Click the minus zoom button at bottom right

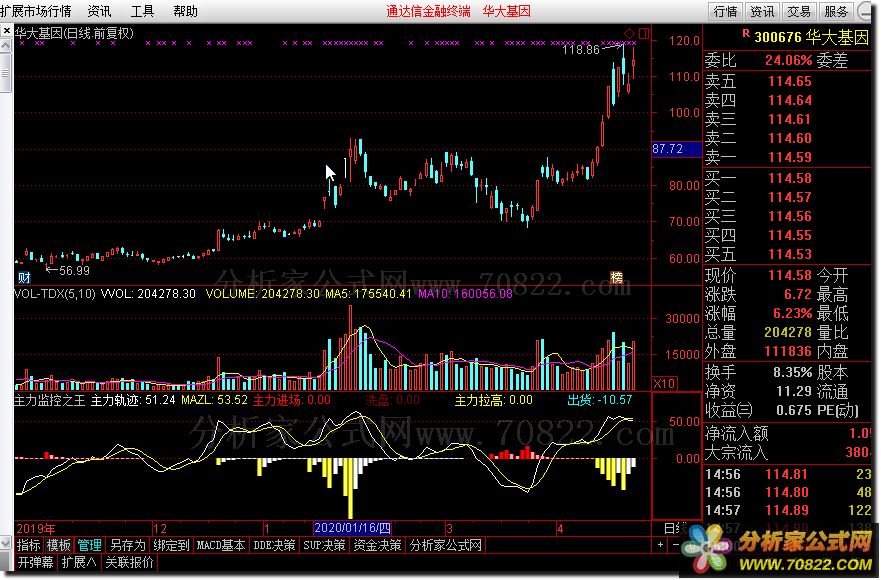pos(675,545)
